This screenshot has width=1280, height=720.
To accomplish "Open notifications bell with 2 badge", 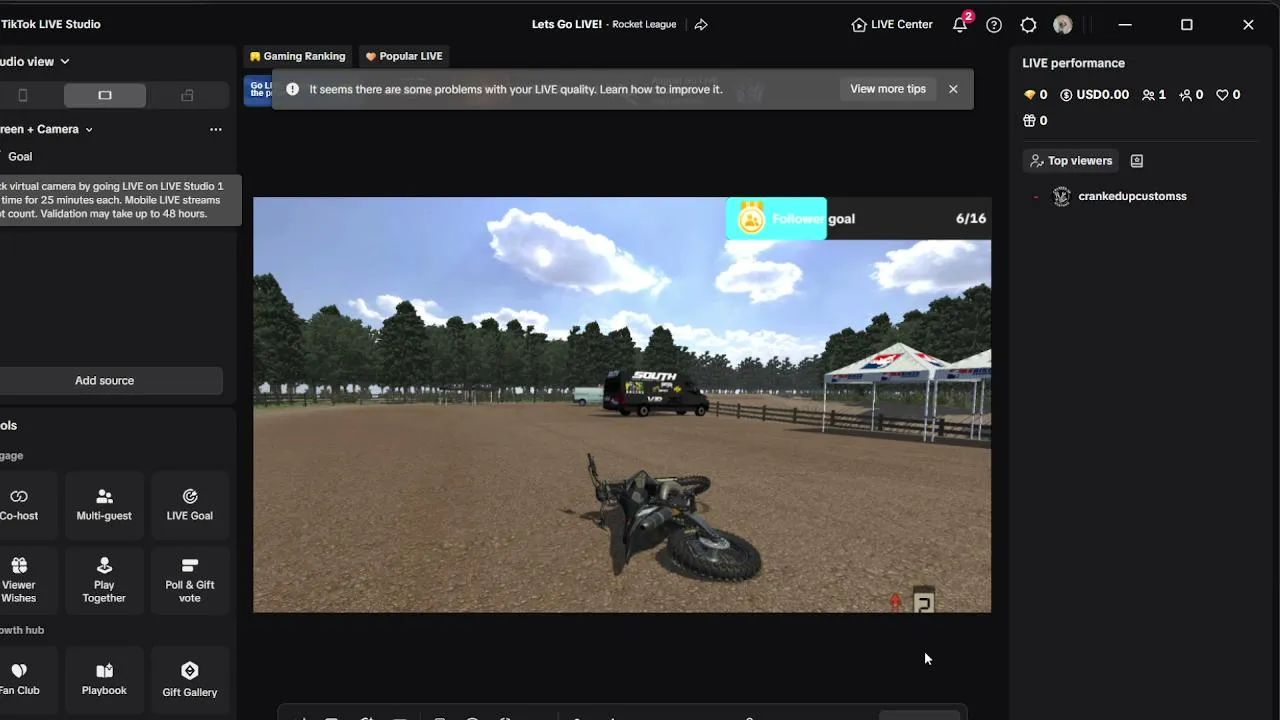I will [960, 24].
